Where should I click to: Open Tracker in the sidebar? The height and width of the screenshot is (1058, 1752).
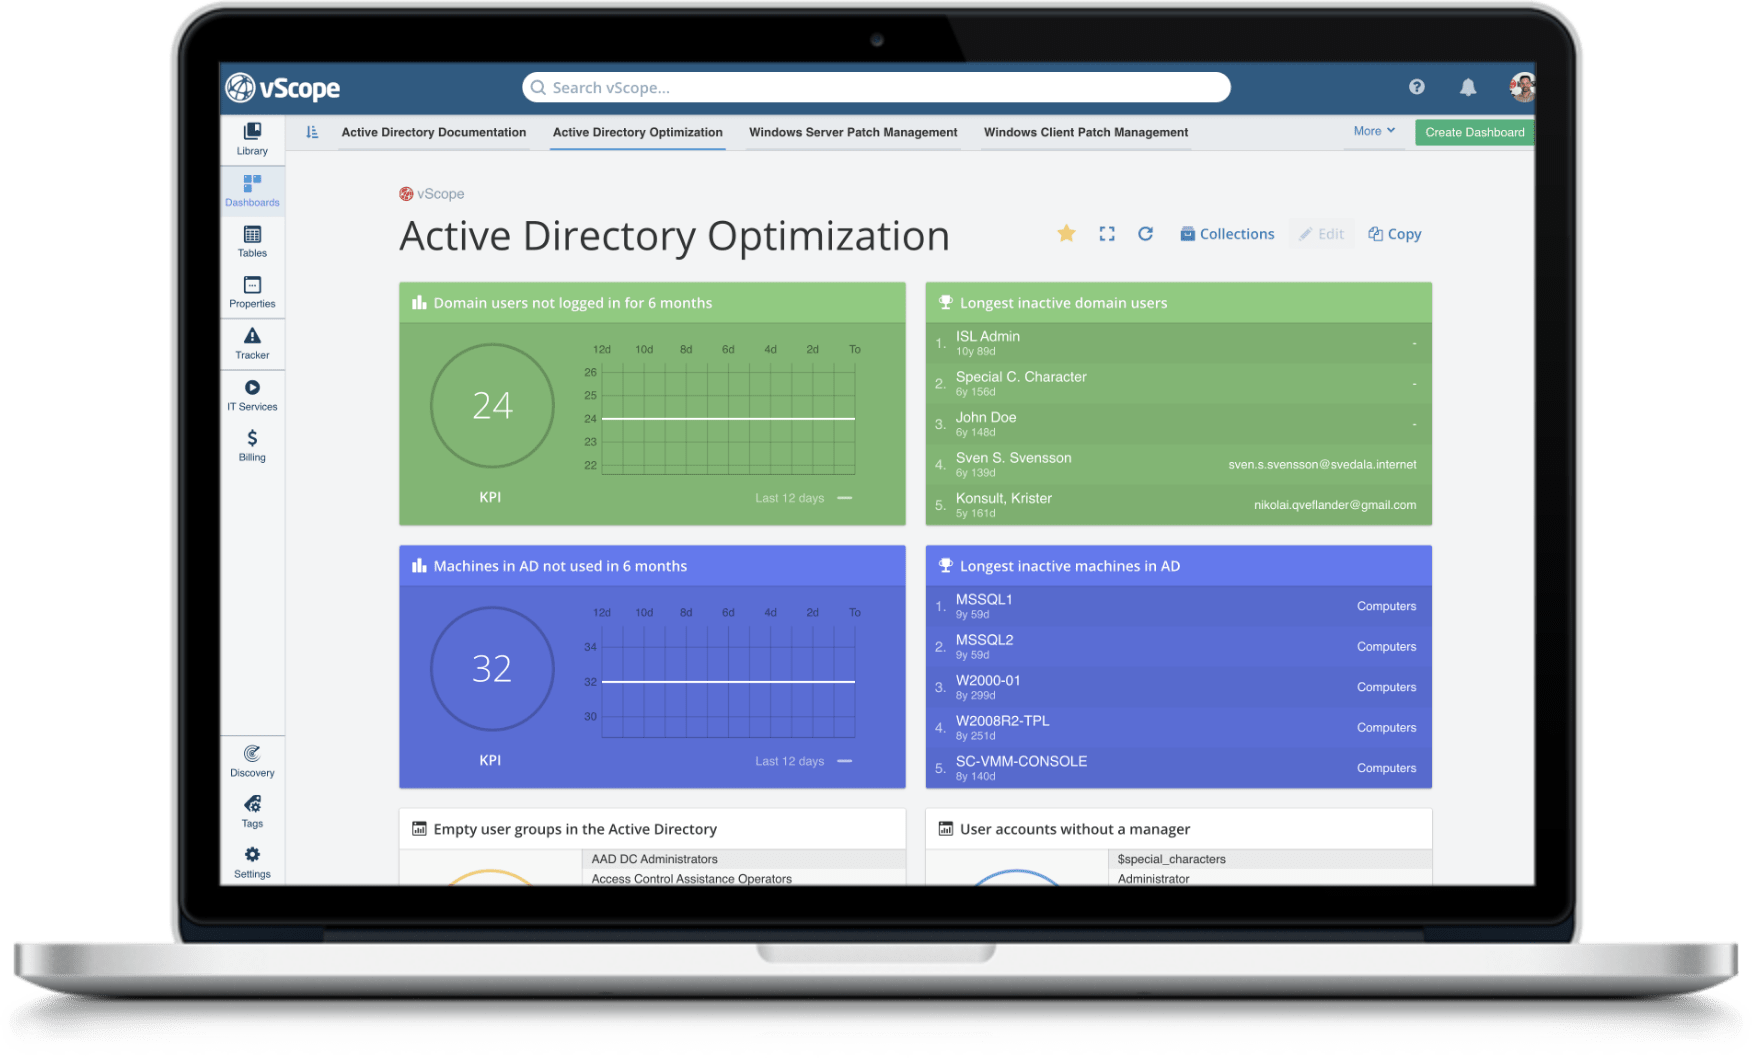point(252,343)
